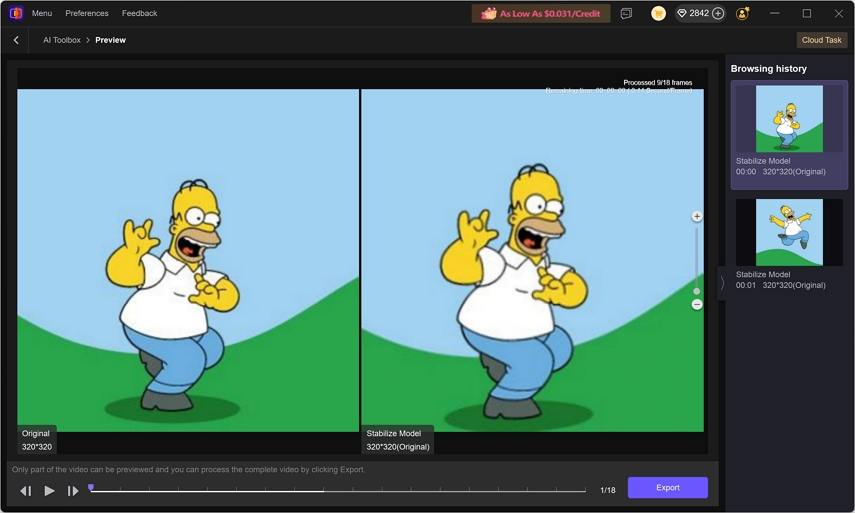Select the 00:00 Stabilize Model history thumbnail

pos(789,119)
